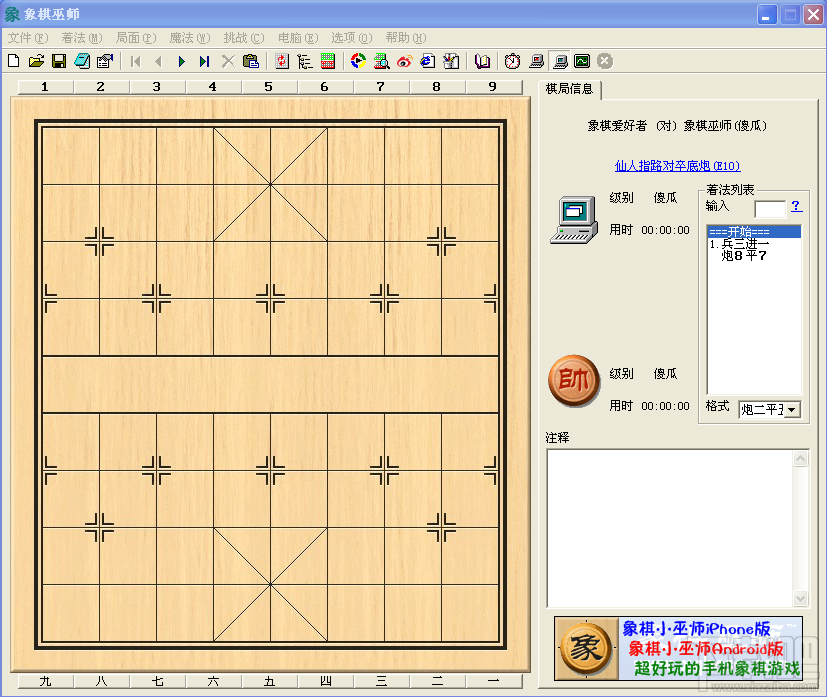Image resolution: width=827 pixels, height=697 pixels.
Task: Open the 电脑(E) menu
Action: point(298,38)
